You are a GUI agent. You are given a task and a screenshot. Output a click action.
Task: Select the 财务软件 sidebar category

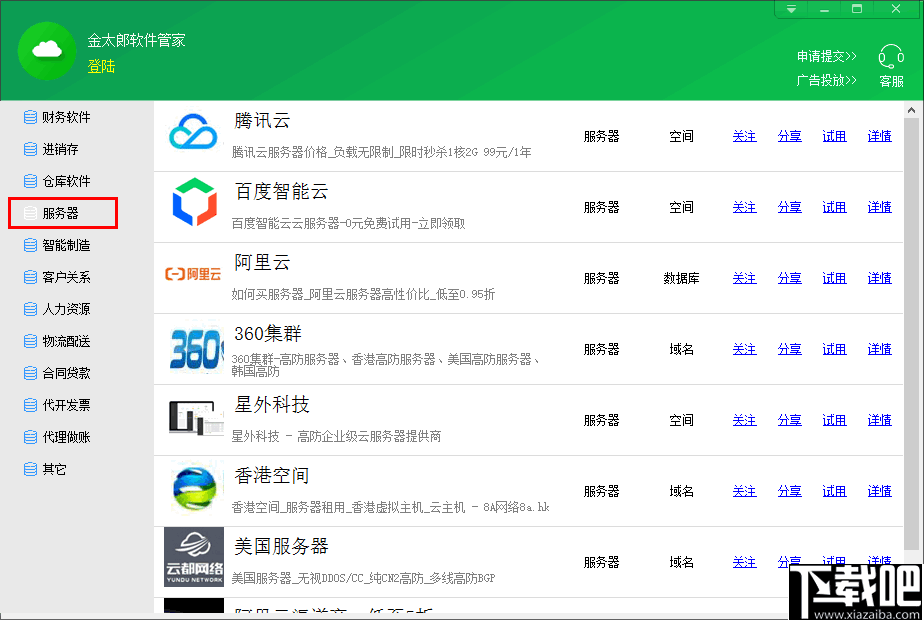(x=66, y=117)
